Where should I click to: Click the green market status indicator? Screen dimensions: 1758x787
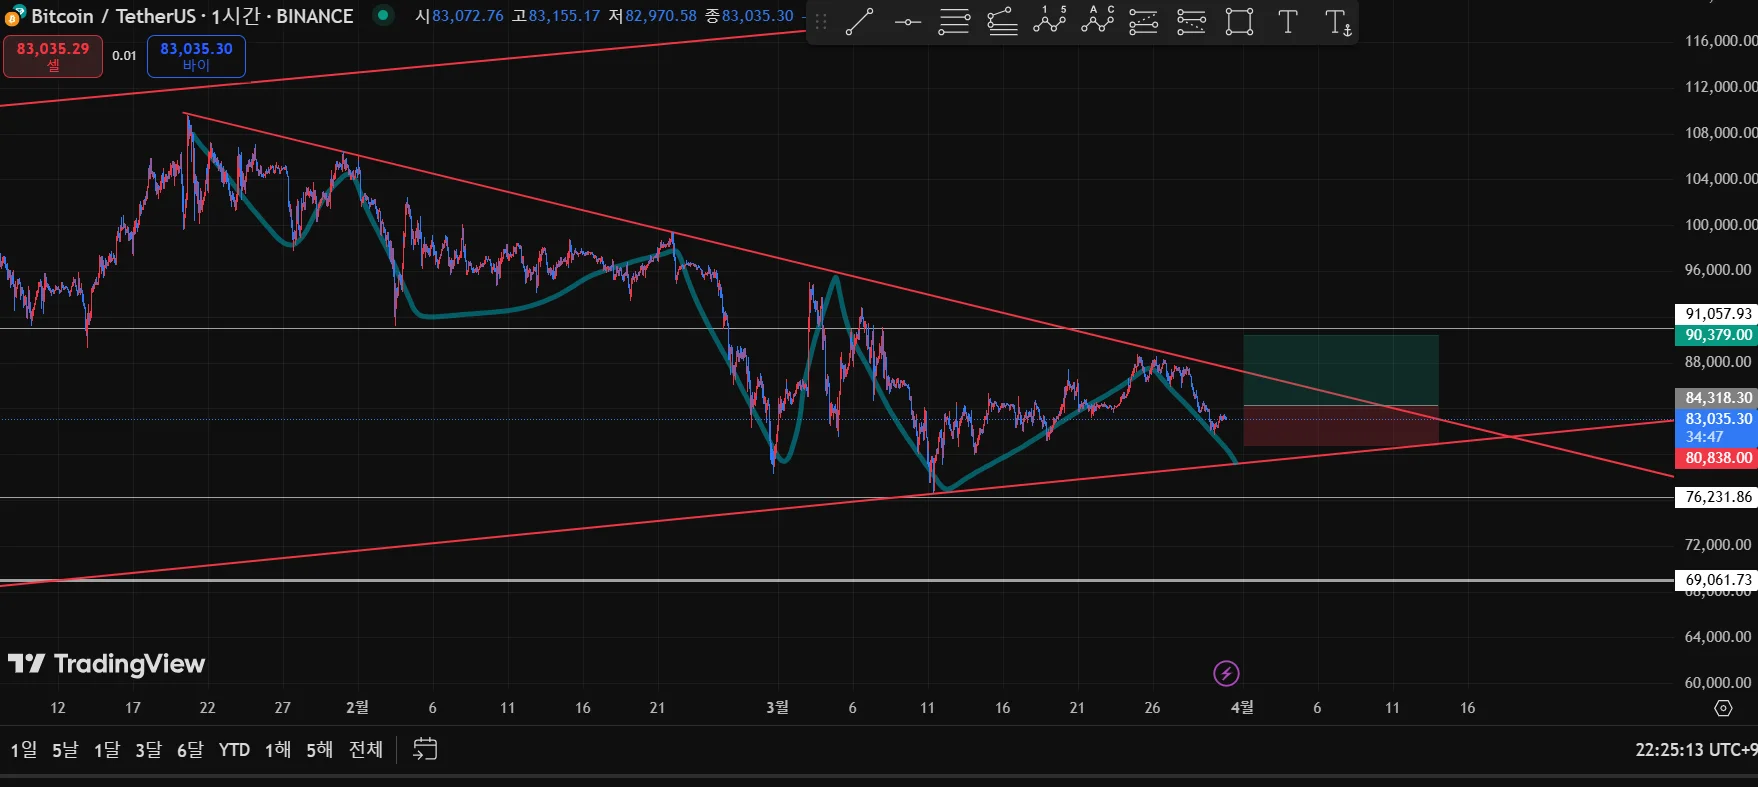tap(383, 15)
